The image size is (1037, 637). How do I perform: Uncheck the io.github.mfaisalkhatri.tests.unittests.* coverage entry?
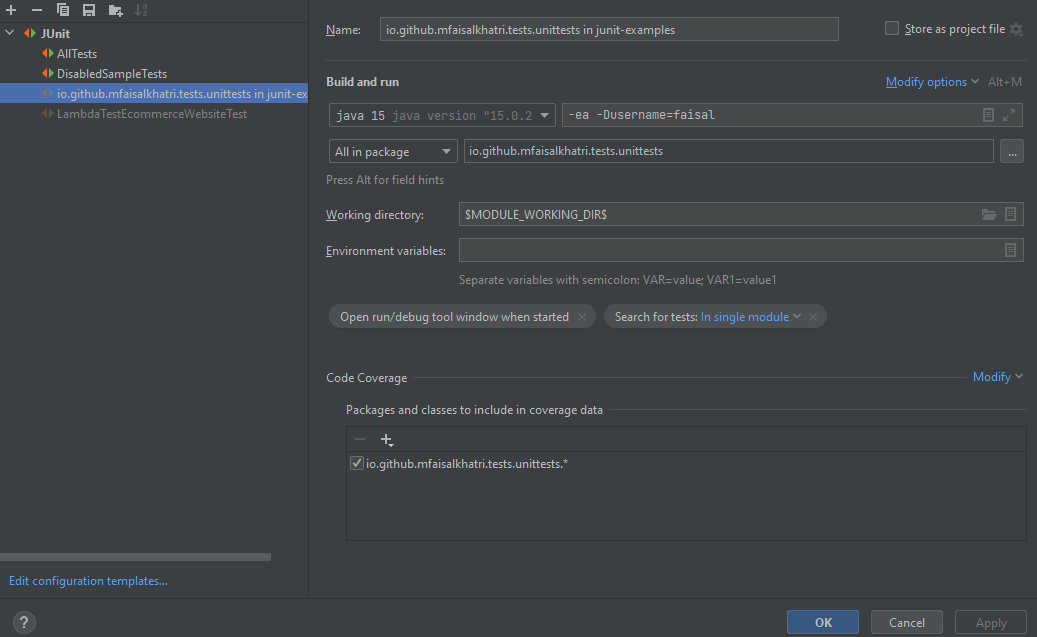click(x=357, y=463)
